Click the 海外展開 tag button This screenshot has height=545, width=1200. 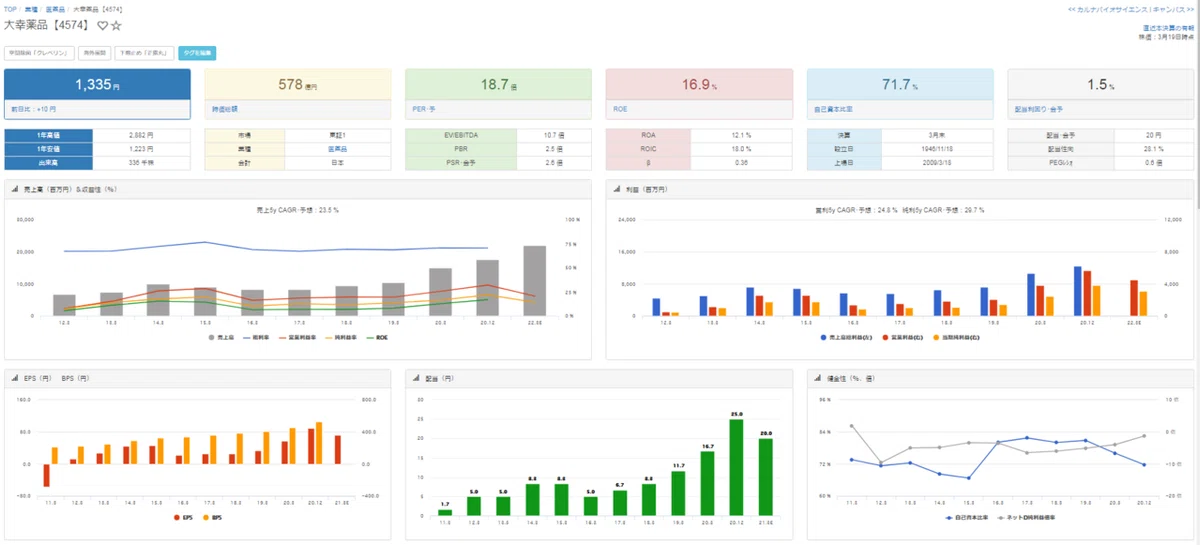click(96, 53)
